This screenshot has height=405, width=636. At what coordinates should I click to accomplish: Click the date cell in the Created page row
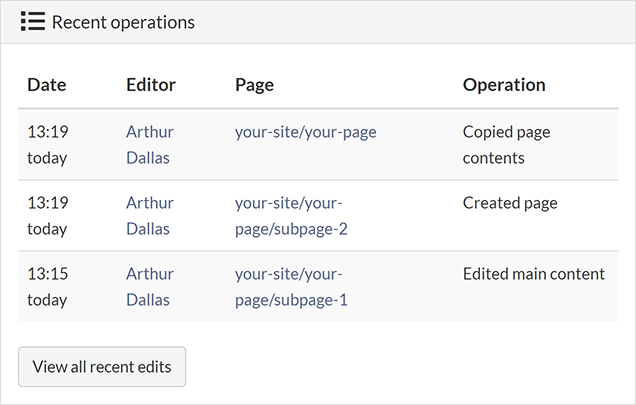[x=47, y=216]
